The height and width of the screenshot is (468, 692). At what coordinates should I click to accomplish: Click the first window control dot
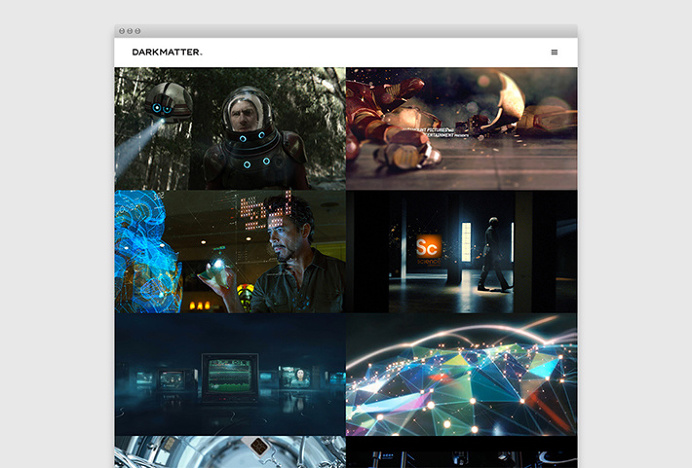[122, 31]
